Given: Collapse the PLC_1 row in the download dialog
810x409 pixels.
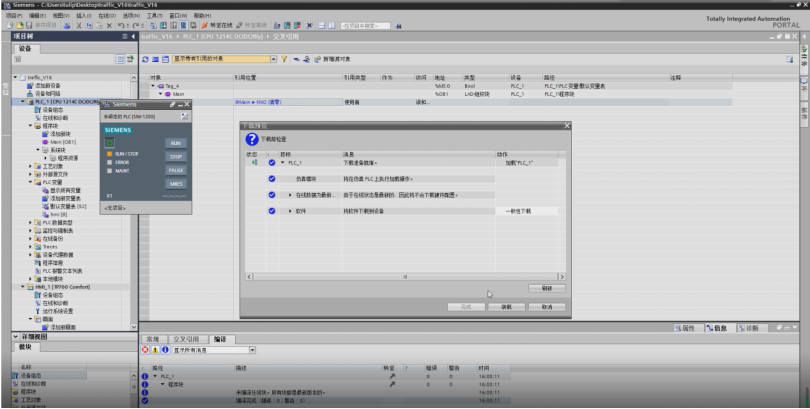Looking at the screenshot, I should pos(283,163).
